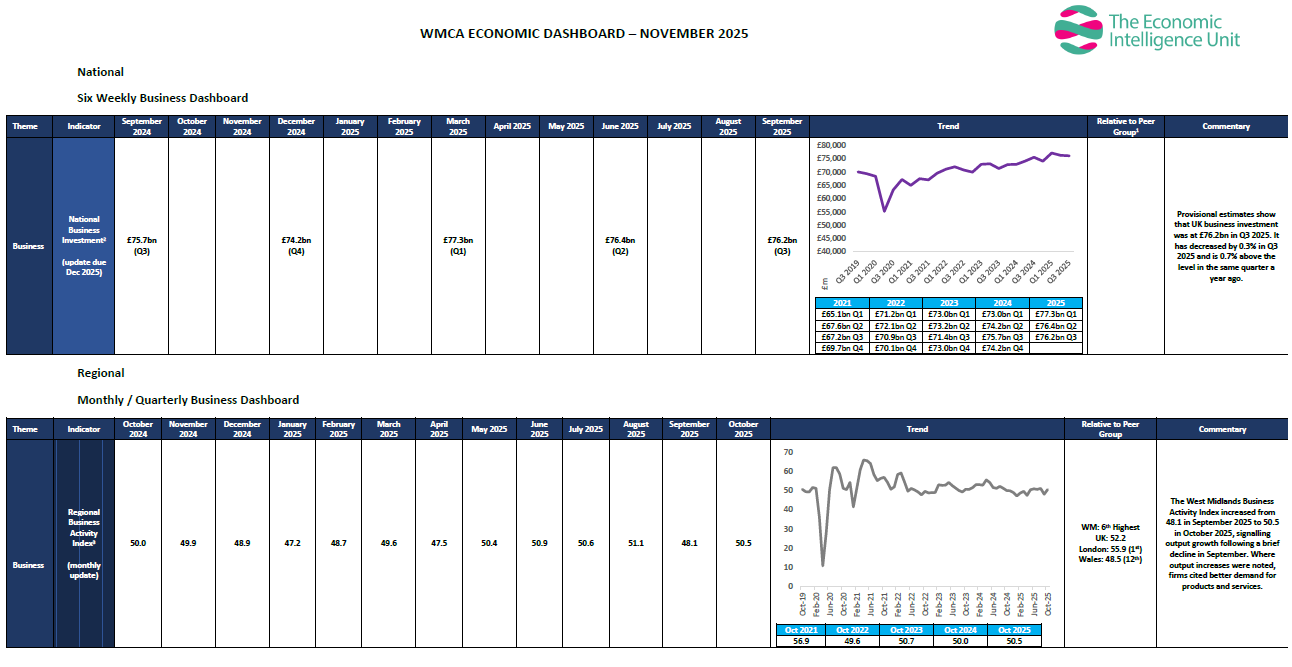Select the 51.1 value under August 2025
Viewport: 1292px width, 667px height.
point(636,543)
